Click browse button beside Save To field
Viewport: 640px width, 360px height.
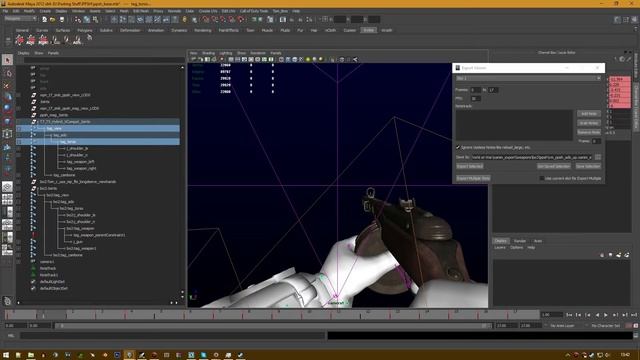point(598,157)
